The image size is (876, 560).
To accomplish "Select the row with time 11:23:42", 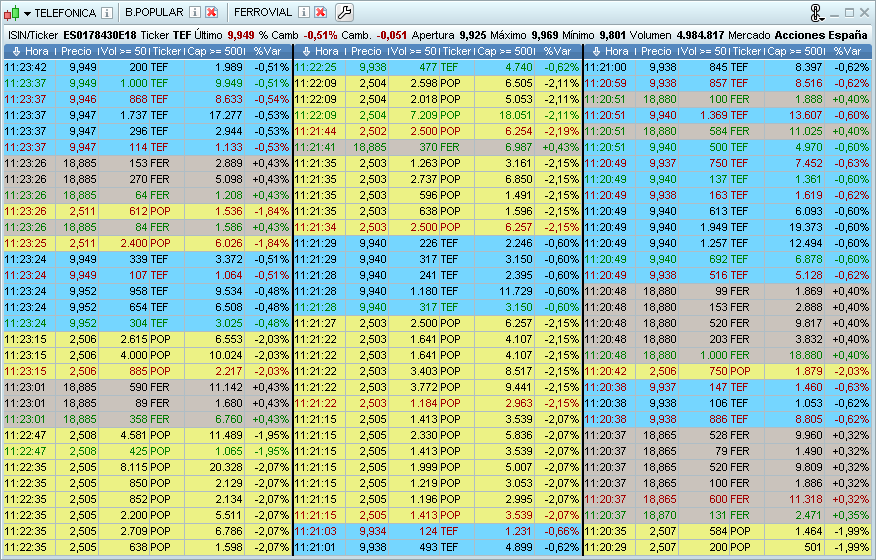I will point(147,67).
